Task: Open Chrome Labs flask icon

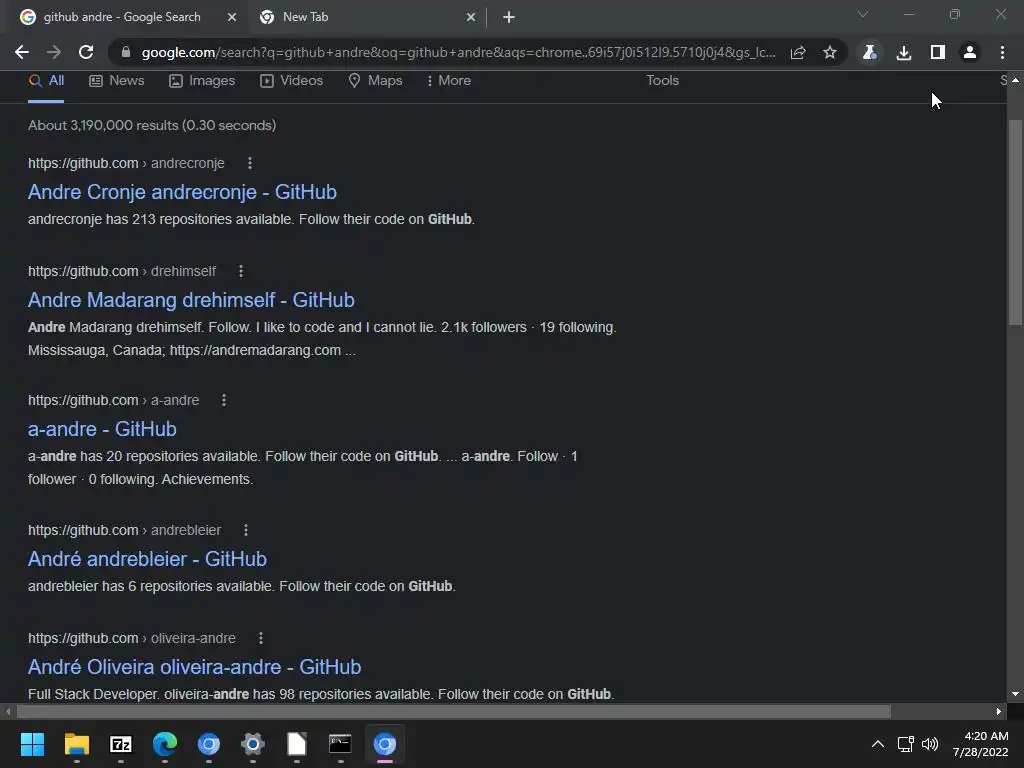Action: [x=869, y=52]
